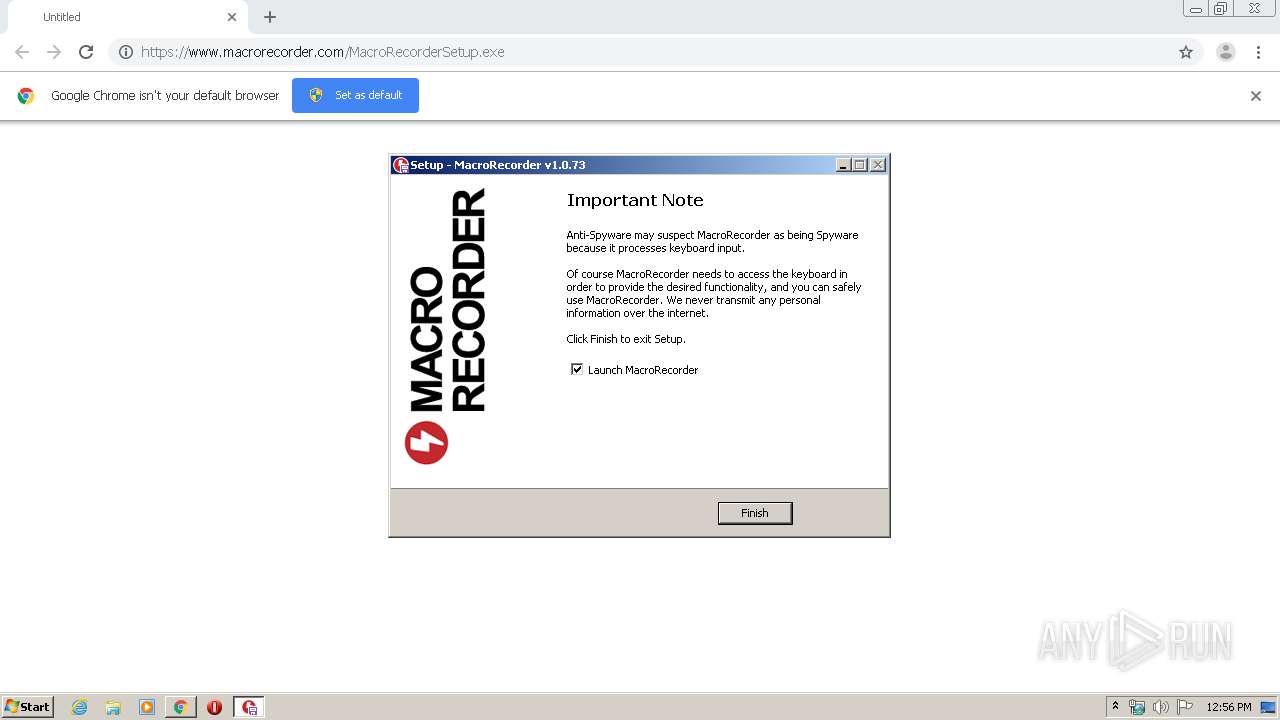
Task: Open Windows Explorer folder in taskbar
Action: tap(113, 707)
